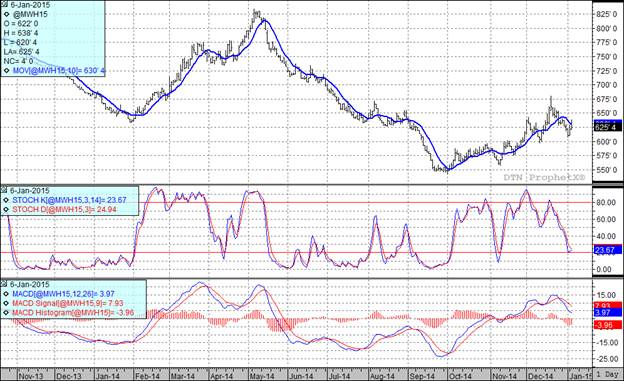This screenshot has width=624, height=381.
Task: Open the 1 Day interval selector
Action: (x=608, y=375)
